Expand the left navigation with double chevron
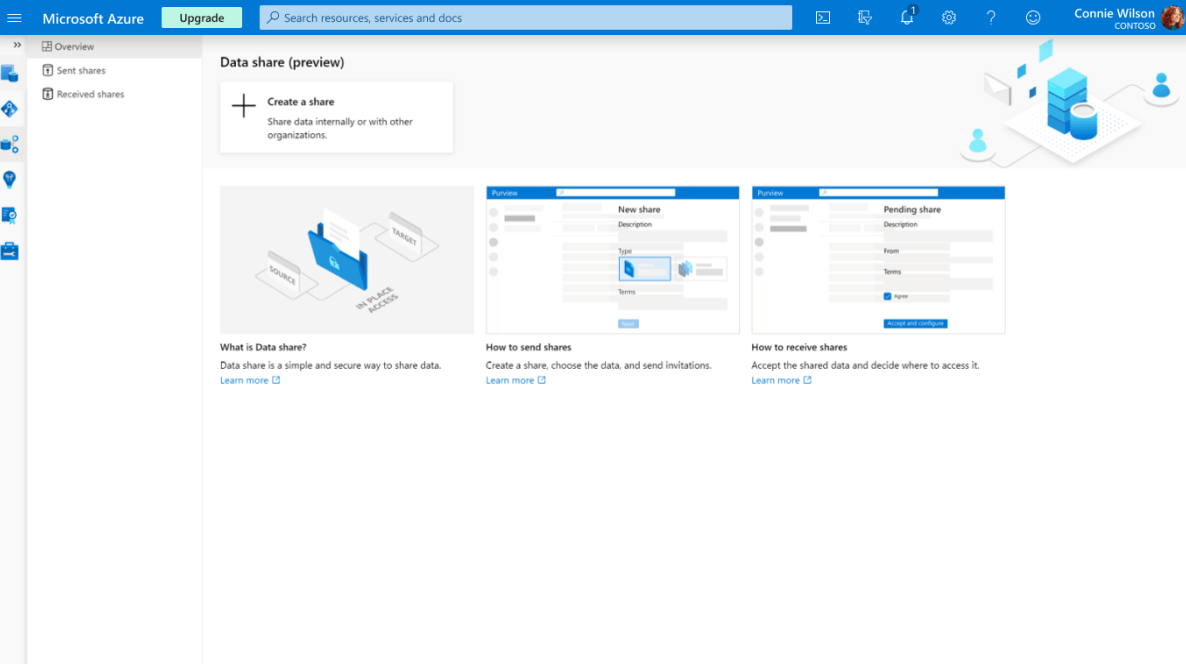 point(17,45)
